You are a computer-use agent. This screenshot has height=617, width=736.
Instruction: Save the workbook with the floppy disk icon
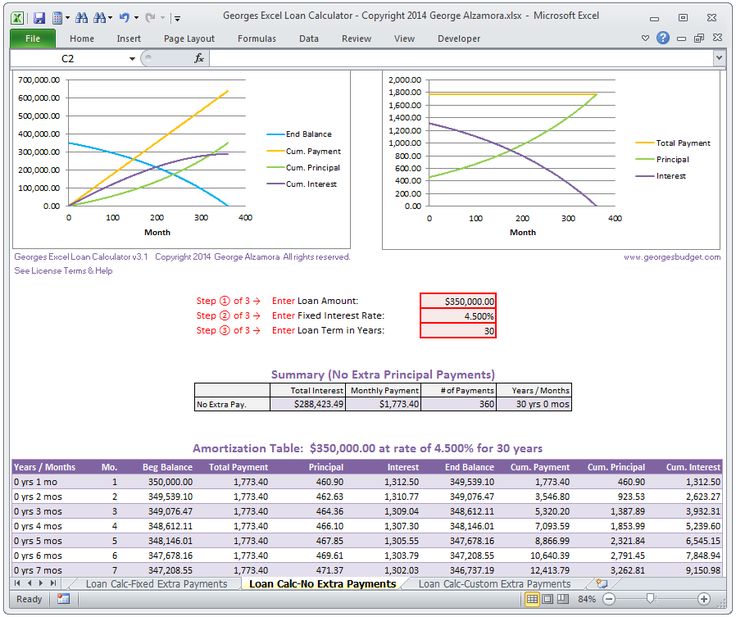(x=39, y=18)
